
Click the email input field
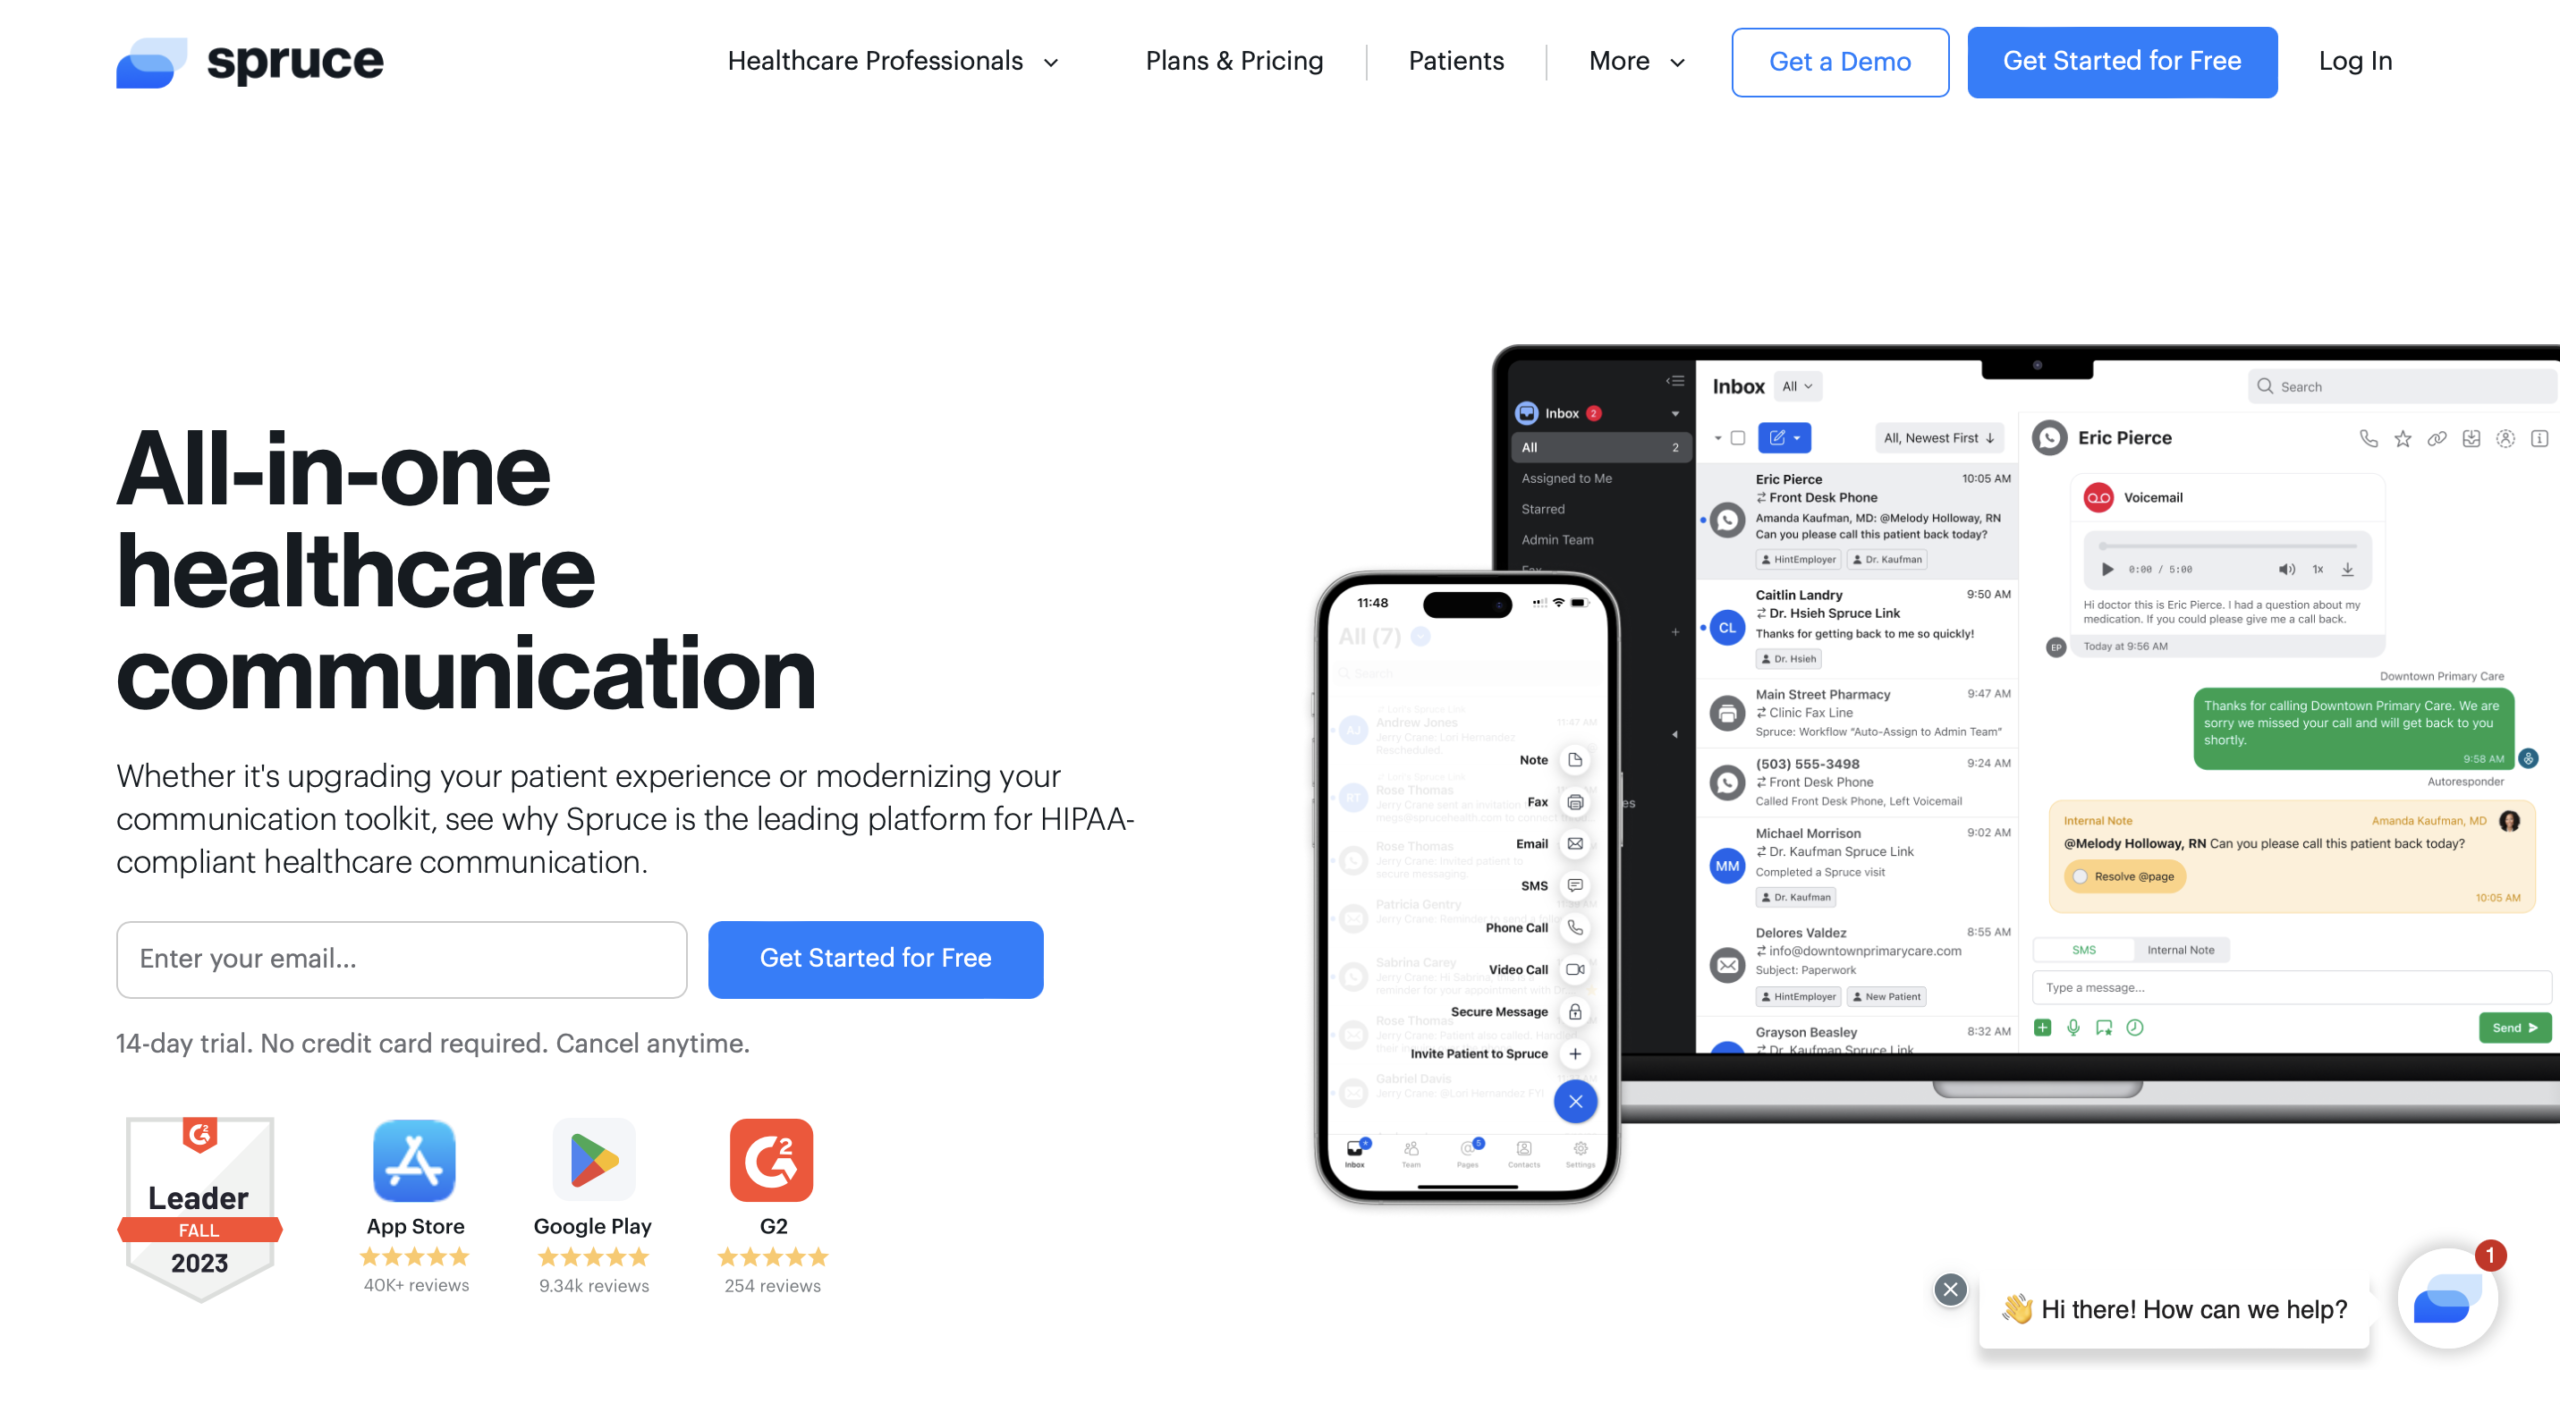click(x=399, y=960)
